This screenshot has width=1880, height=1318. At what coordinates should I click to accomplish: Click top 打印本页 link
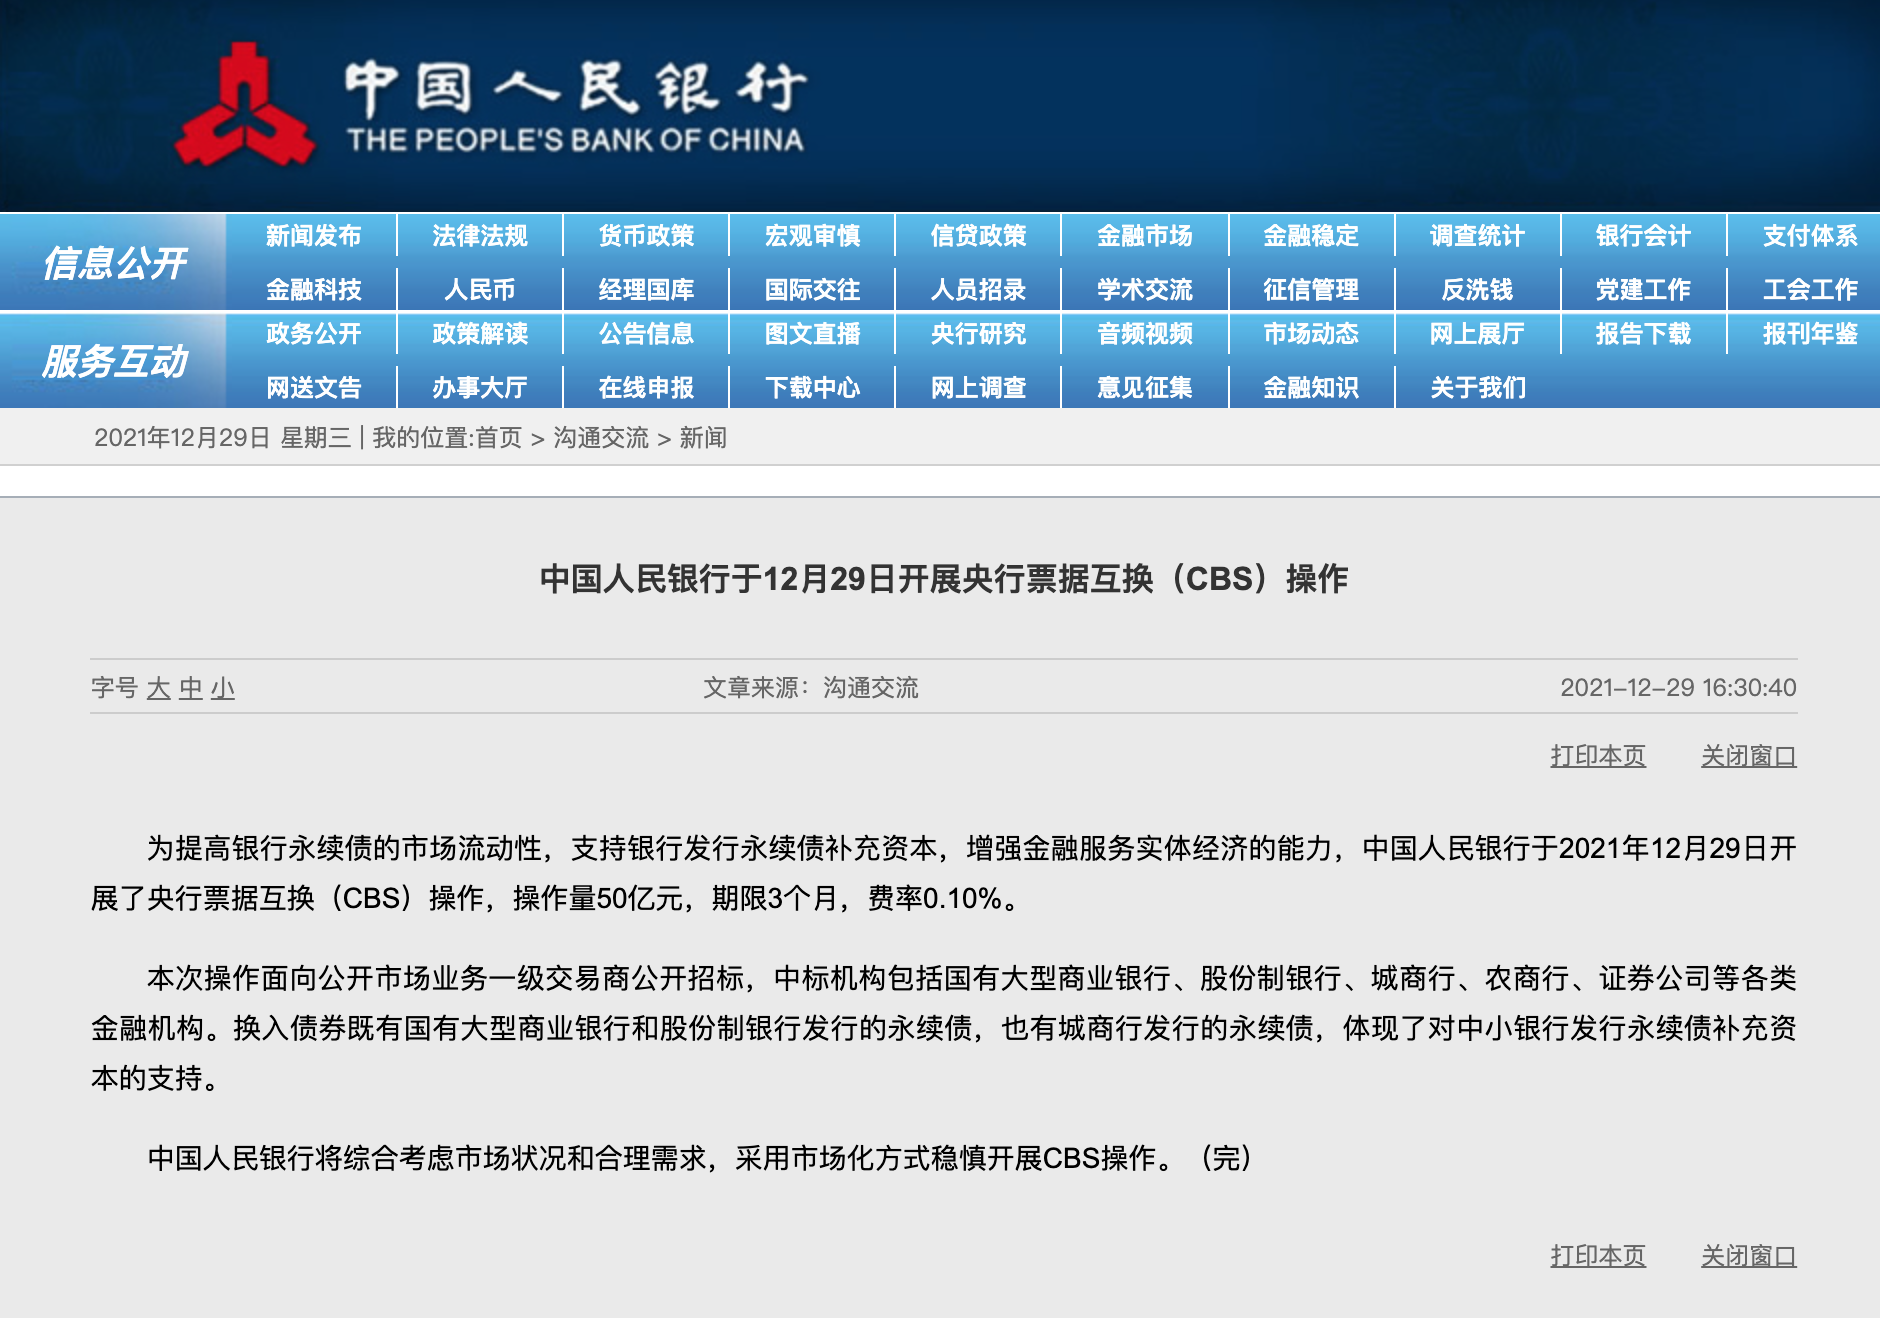(x=1598, y=756)
